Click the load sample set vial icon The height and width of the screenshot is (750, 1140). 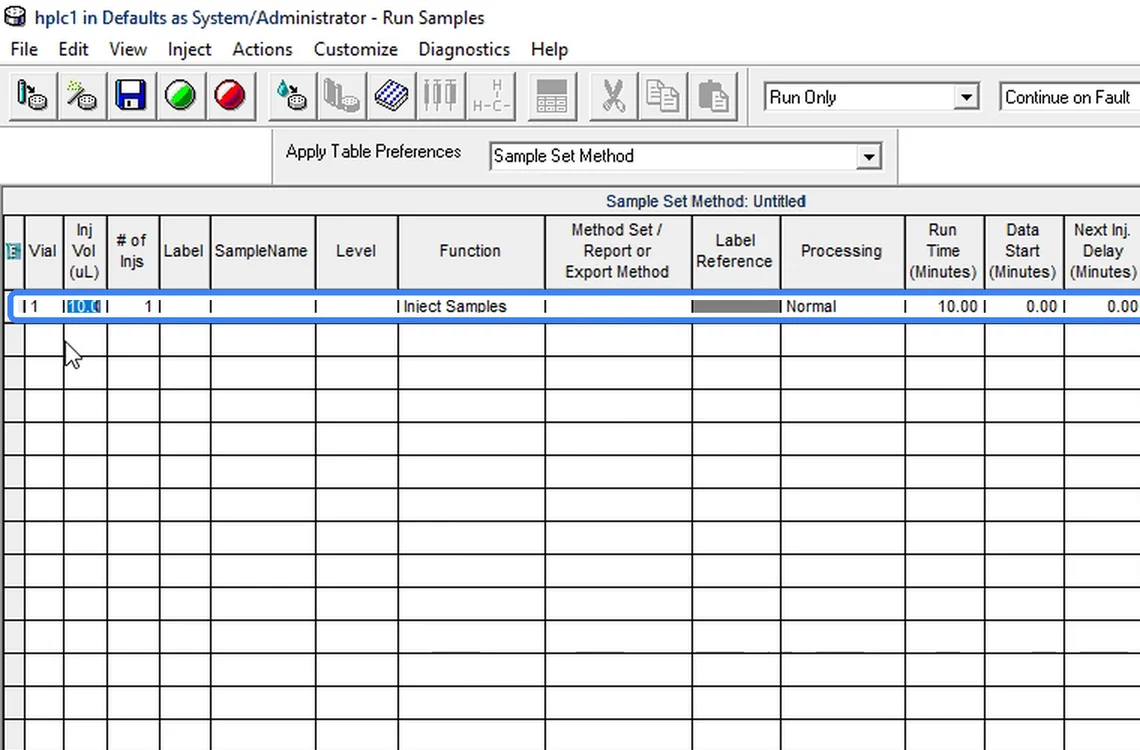point(33,96)
